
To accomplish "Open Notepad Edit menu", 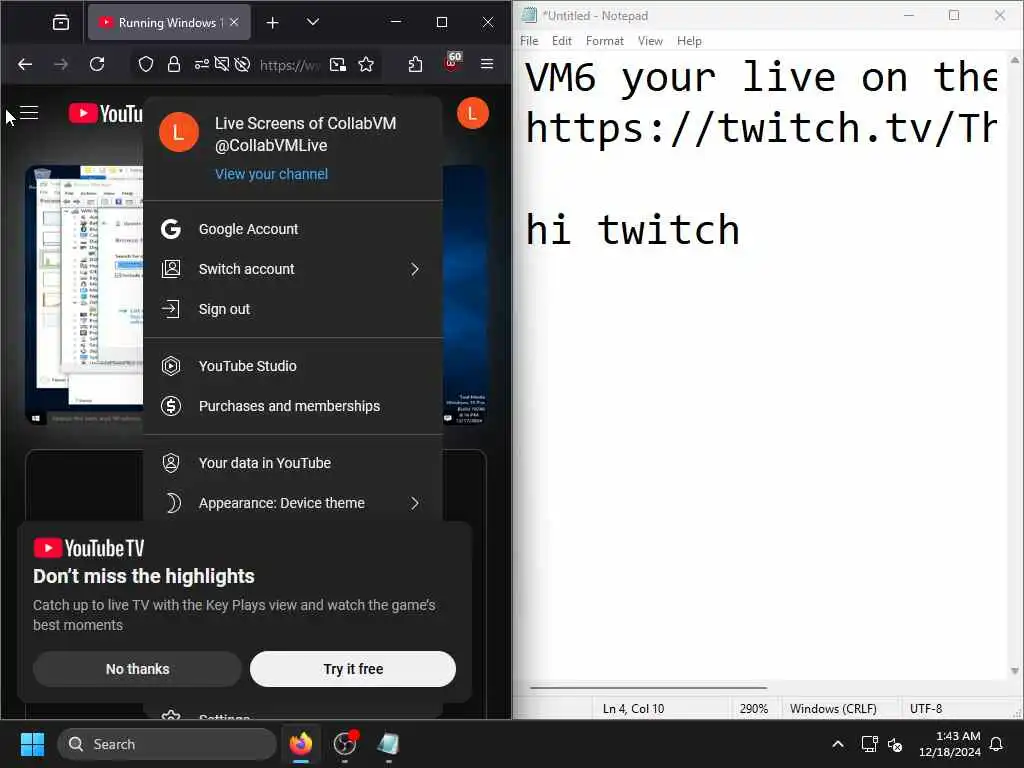I will 562,40.
